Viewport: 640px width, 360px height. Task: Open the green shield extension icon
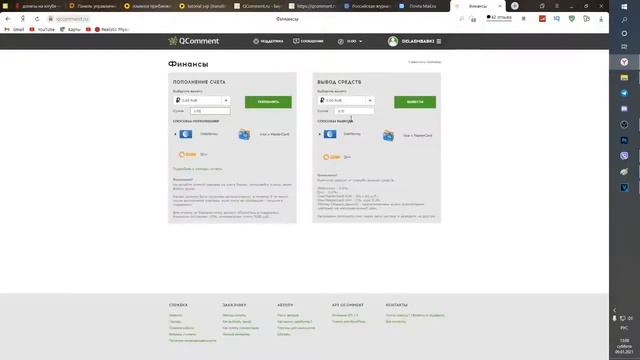tap(572, 19)
